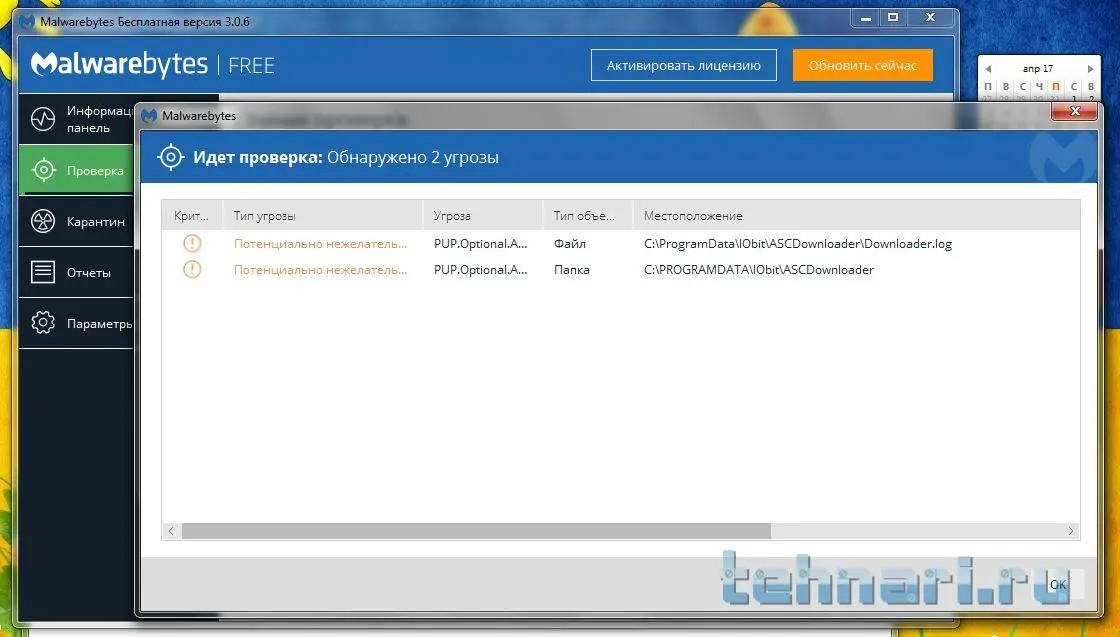Click the left scroll arrow of results list
1120x637 pixels.
coord(171,531)
